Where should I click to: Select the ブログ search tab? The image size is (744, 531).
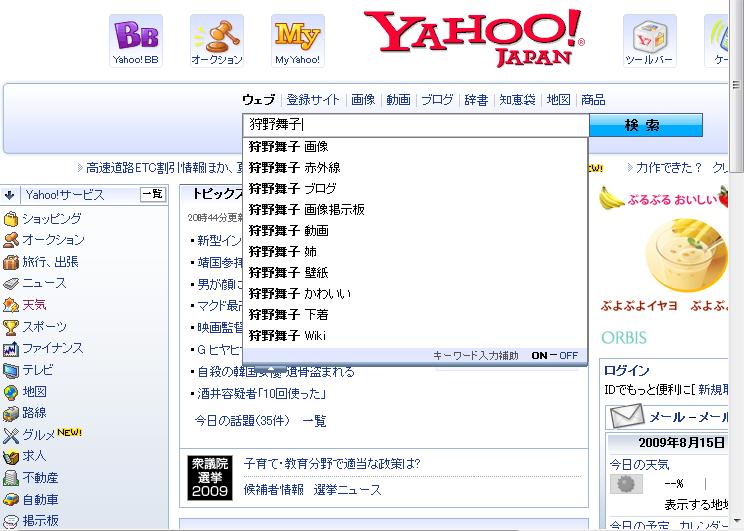[437, 100]
